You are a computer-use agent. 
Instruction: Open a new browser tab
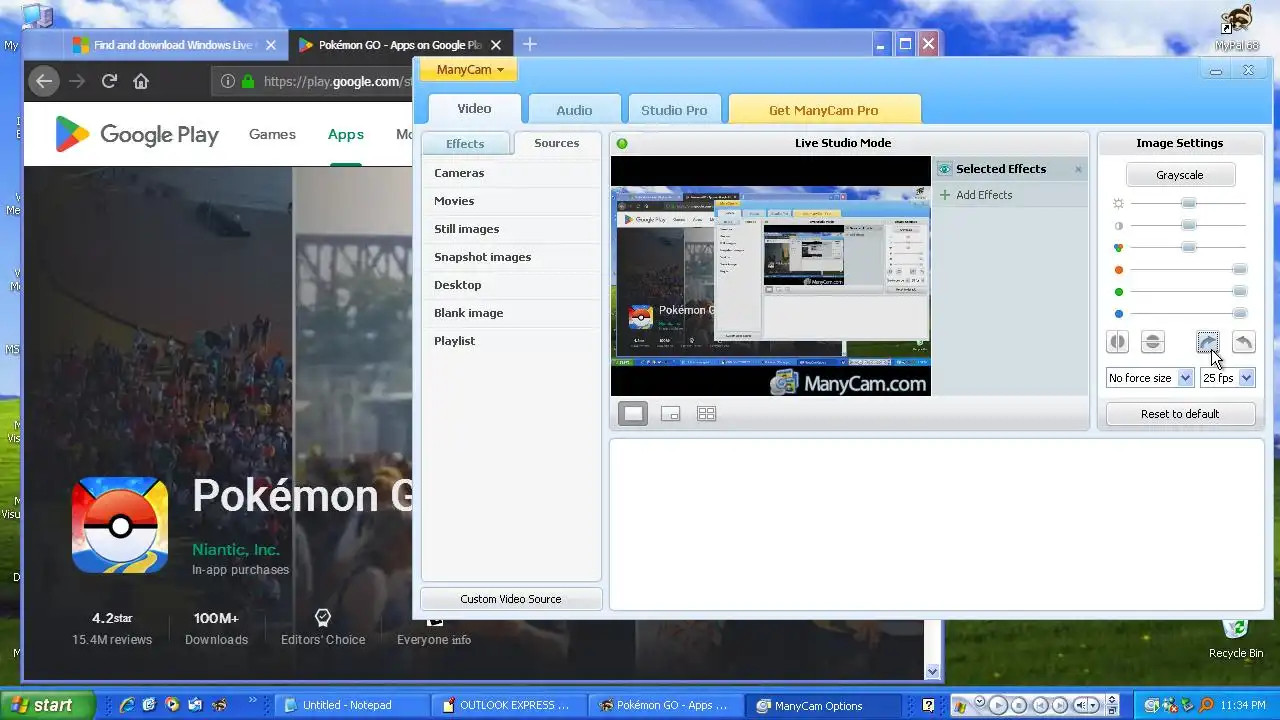[530, 44]
